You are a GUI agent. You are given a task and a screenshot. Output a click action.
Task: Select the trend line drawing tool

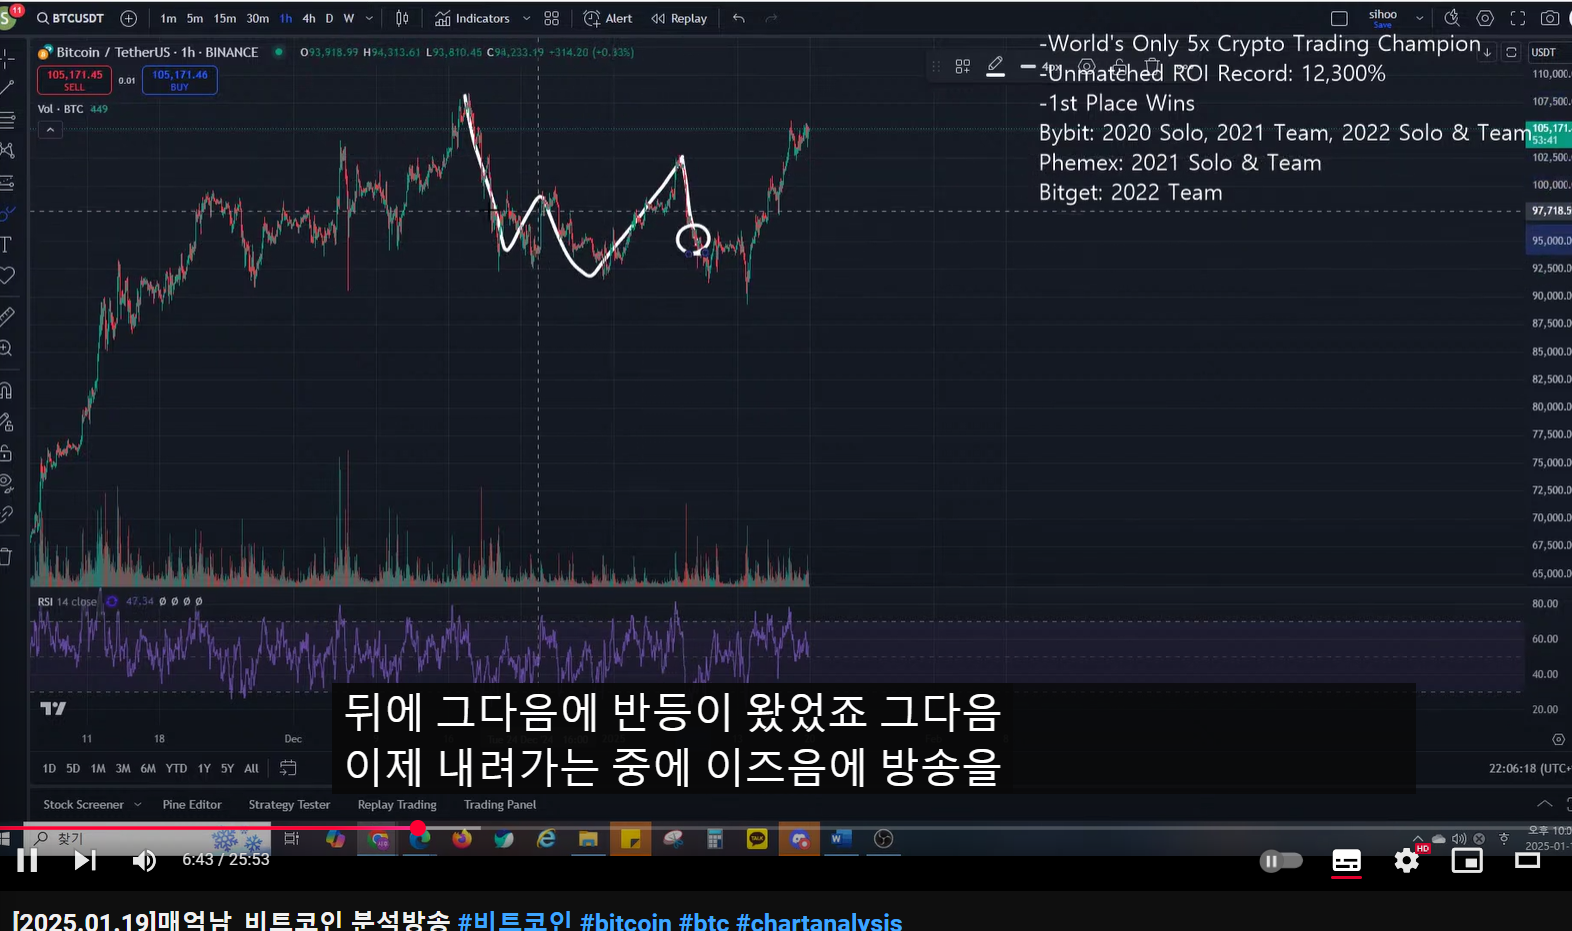[6, 88]
